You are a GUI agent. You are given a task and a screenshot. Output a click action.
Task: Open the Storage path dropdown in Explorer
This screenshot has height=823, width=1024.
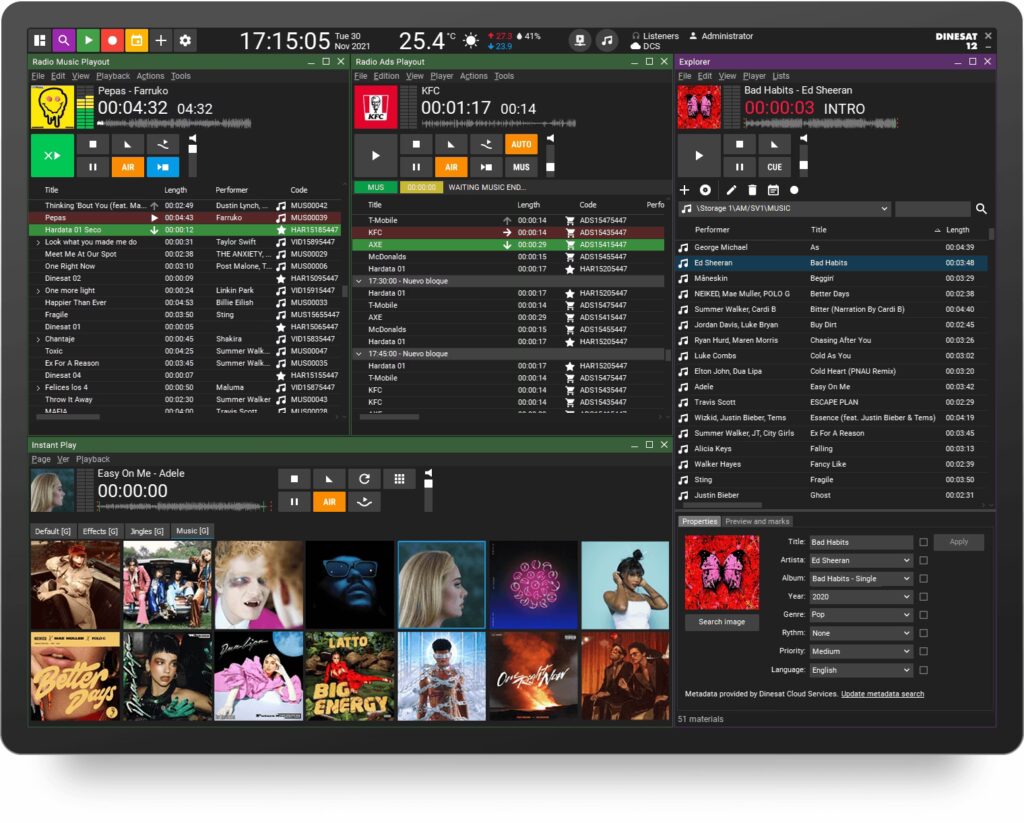click(884, 209)
